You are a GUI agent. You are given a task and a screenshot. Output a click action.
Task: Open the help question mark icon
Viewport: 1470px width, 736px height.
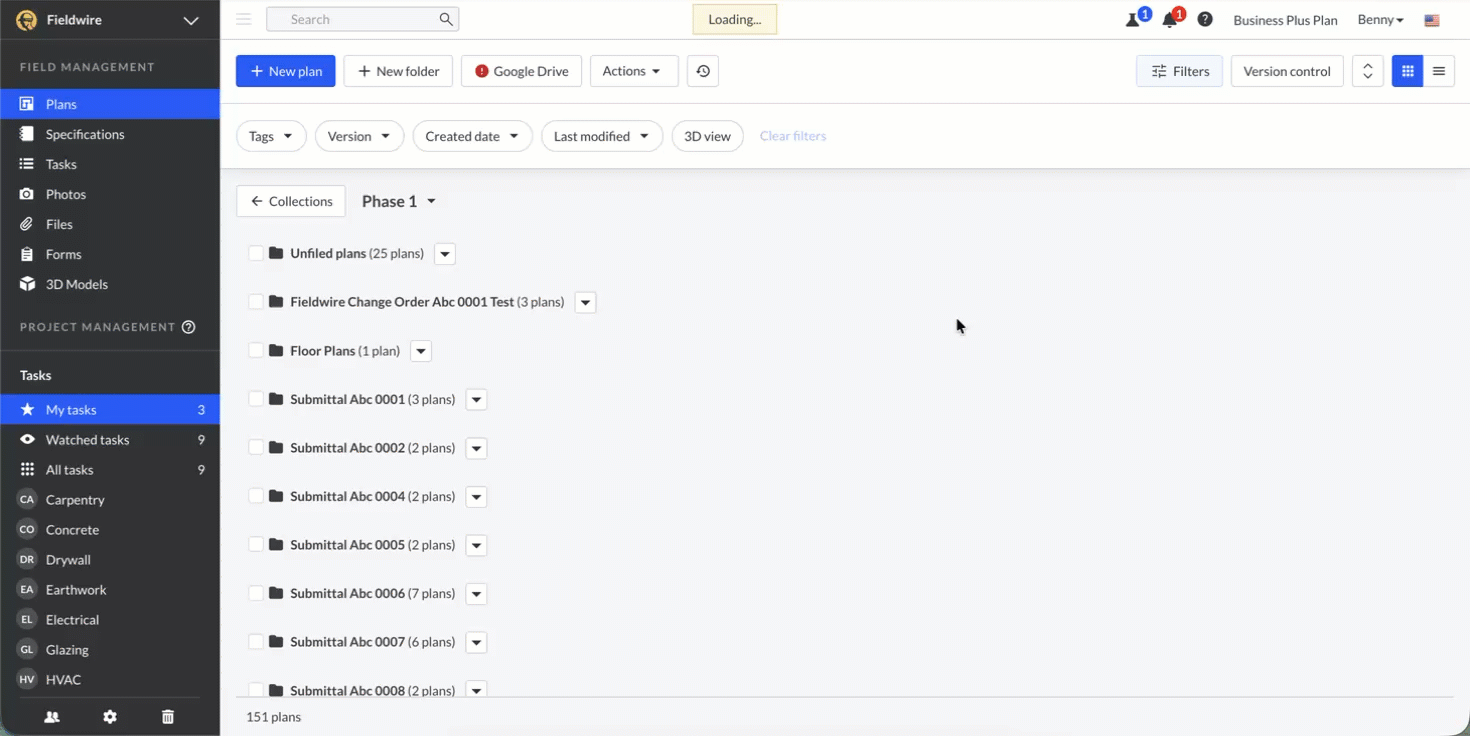click(x=1205, y=20)
